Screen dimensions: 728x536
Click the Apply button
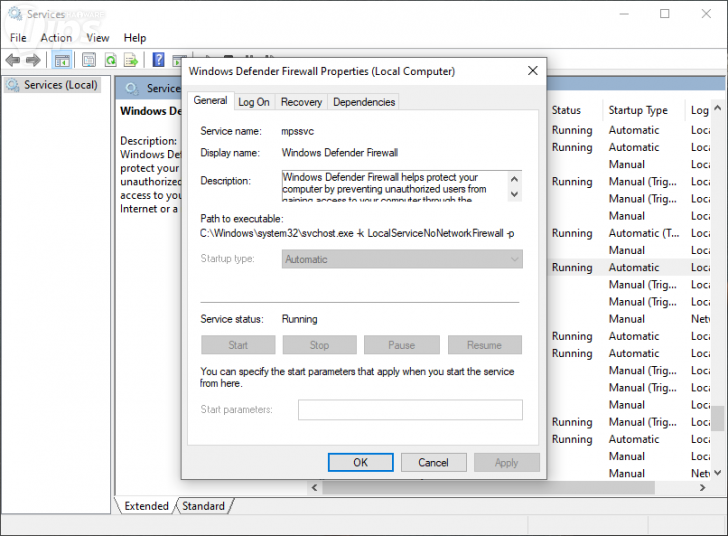507,463
